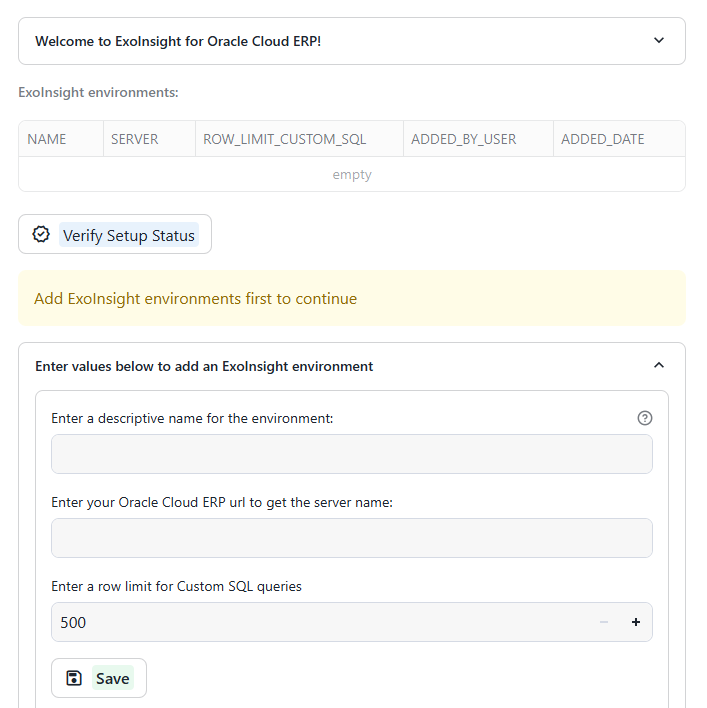Click the Verify Setup Status button
The width and height of the screenshot is (707, 708).
pos(115,234)
